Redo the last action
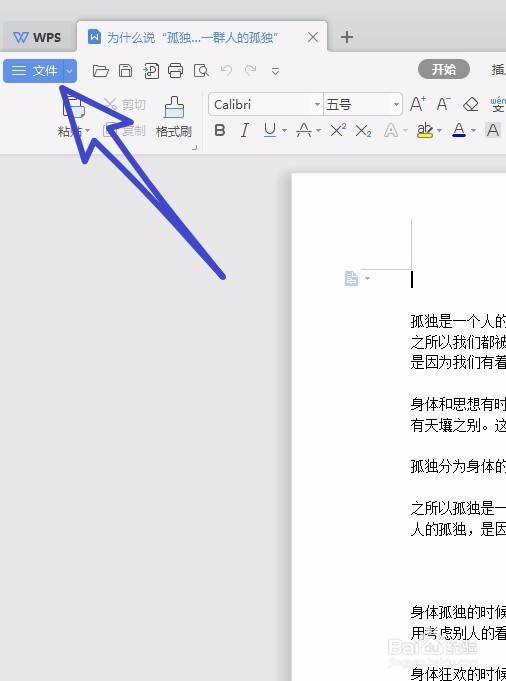Screen dimensions: 506x681 click(251, 70)
